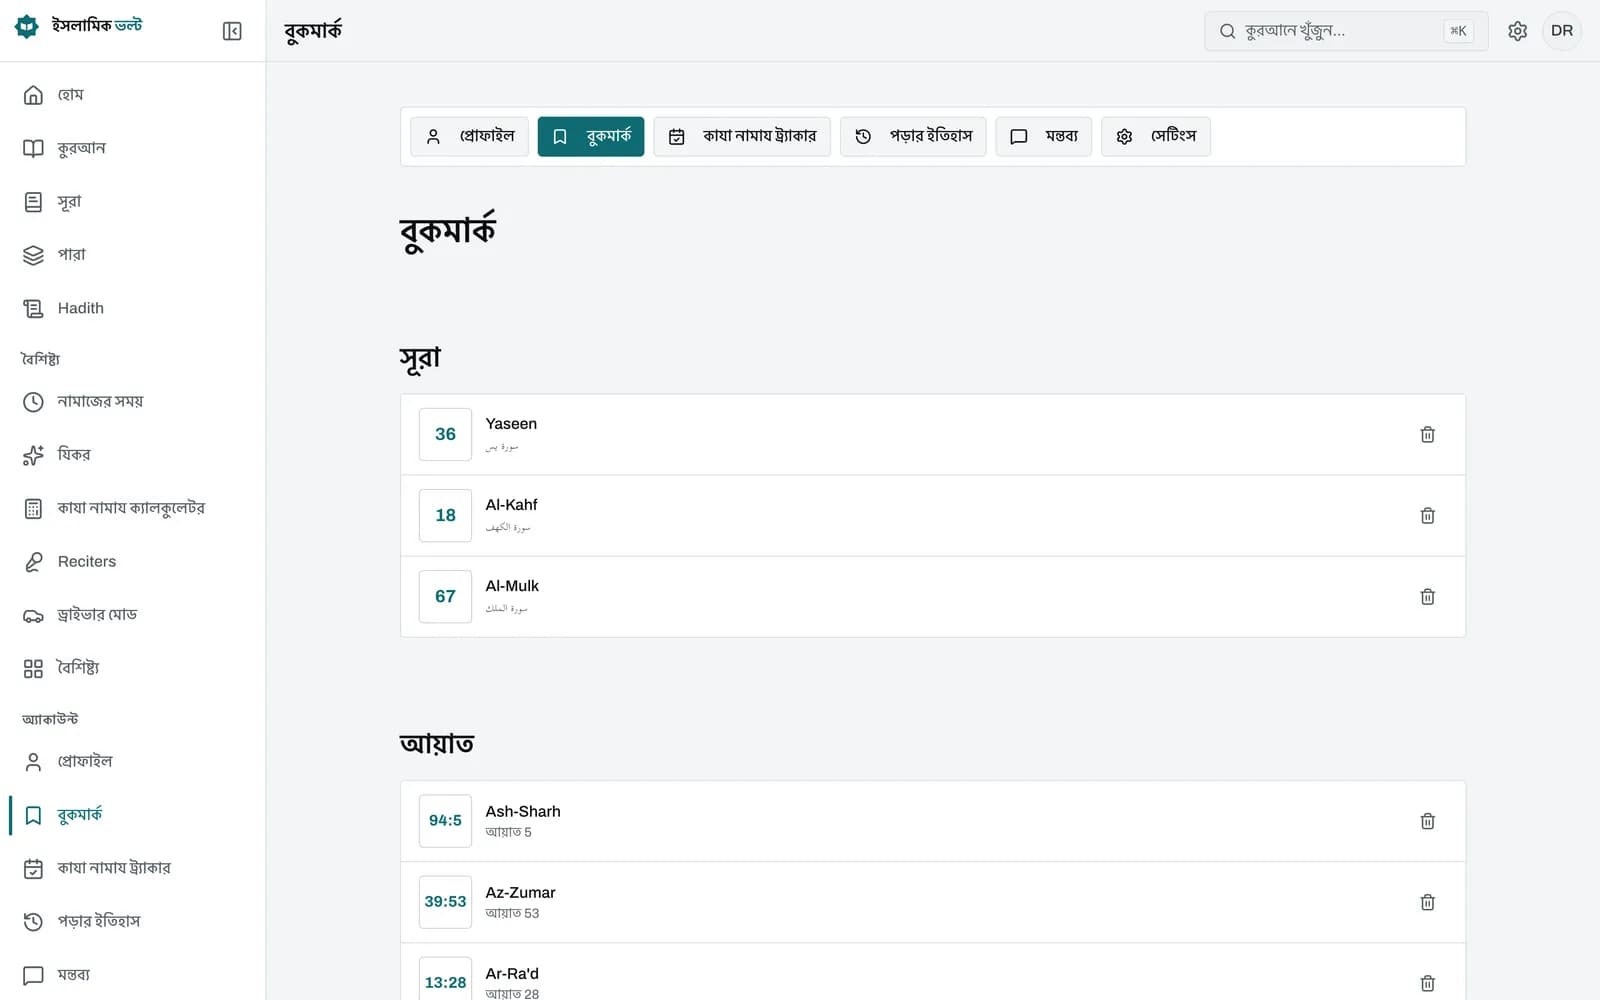The image size is (1600, 1000).
Task: Open কাযা নামায ক্যালকুলেটর in sidebar
Action: [133, 508]
